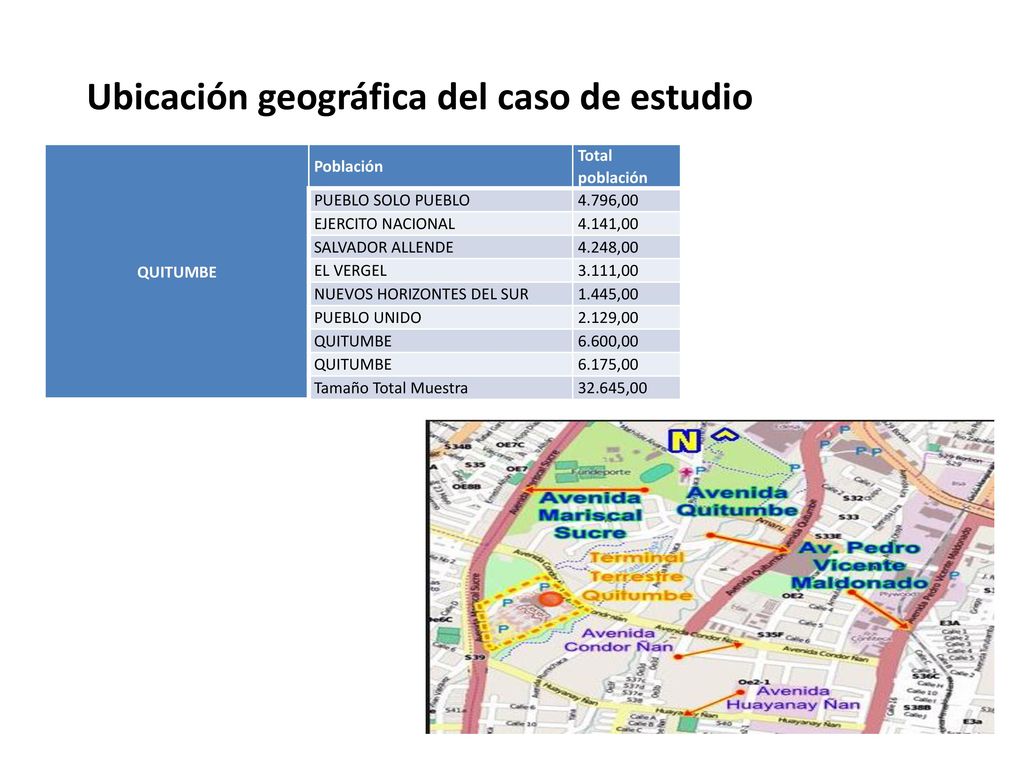Select the 'EJERCITO NACIONAL' cell
The height and width of the screenshot is (768, 1024).
click(441, 223)
